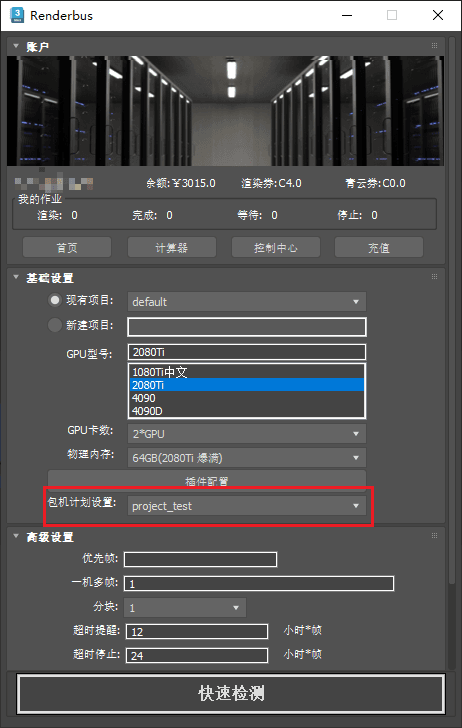462x728 pixels.
Task: Click the 账户 panel grip handle icon
Action: coord(434,46)
